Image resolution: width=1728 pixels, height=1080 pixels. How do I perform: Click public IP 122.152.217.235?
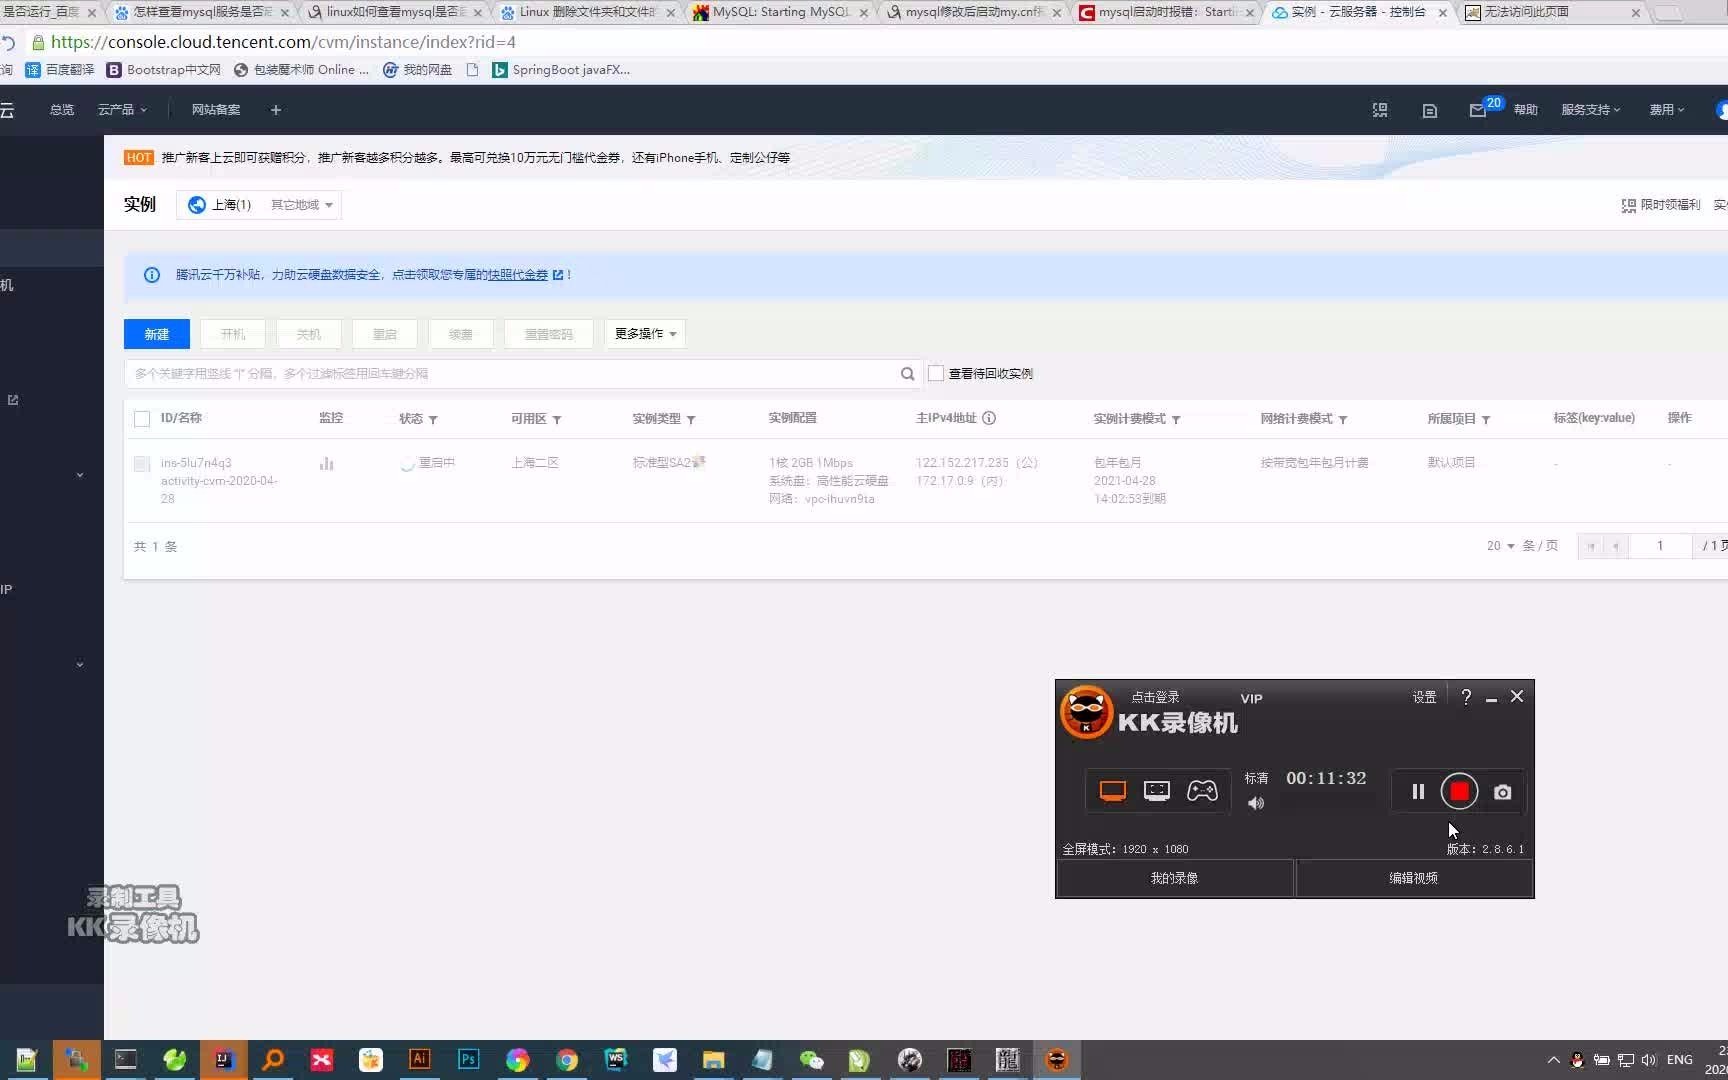pos(962,463)
